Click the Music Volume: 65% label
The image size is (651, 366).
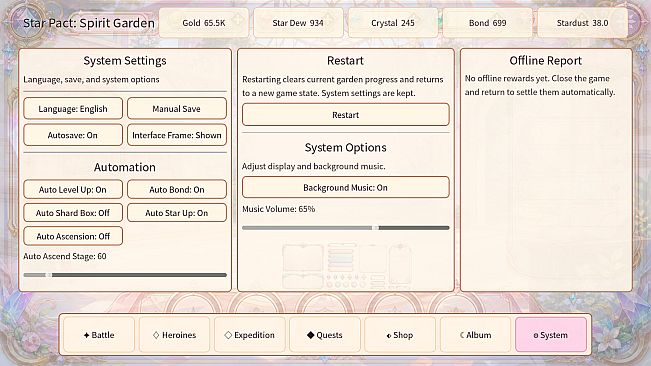(x=279, y=209)
